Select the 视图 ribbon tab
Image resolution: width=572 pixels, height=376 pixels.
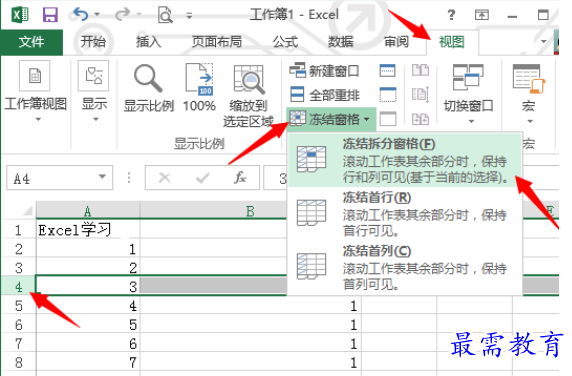452,42
